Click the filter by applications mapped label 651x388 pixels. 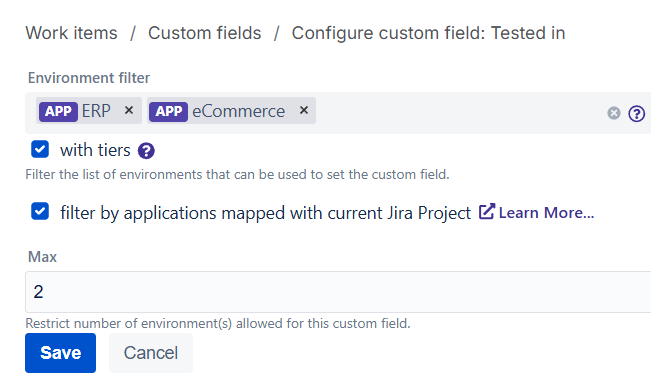point(266,213)
